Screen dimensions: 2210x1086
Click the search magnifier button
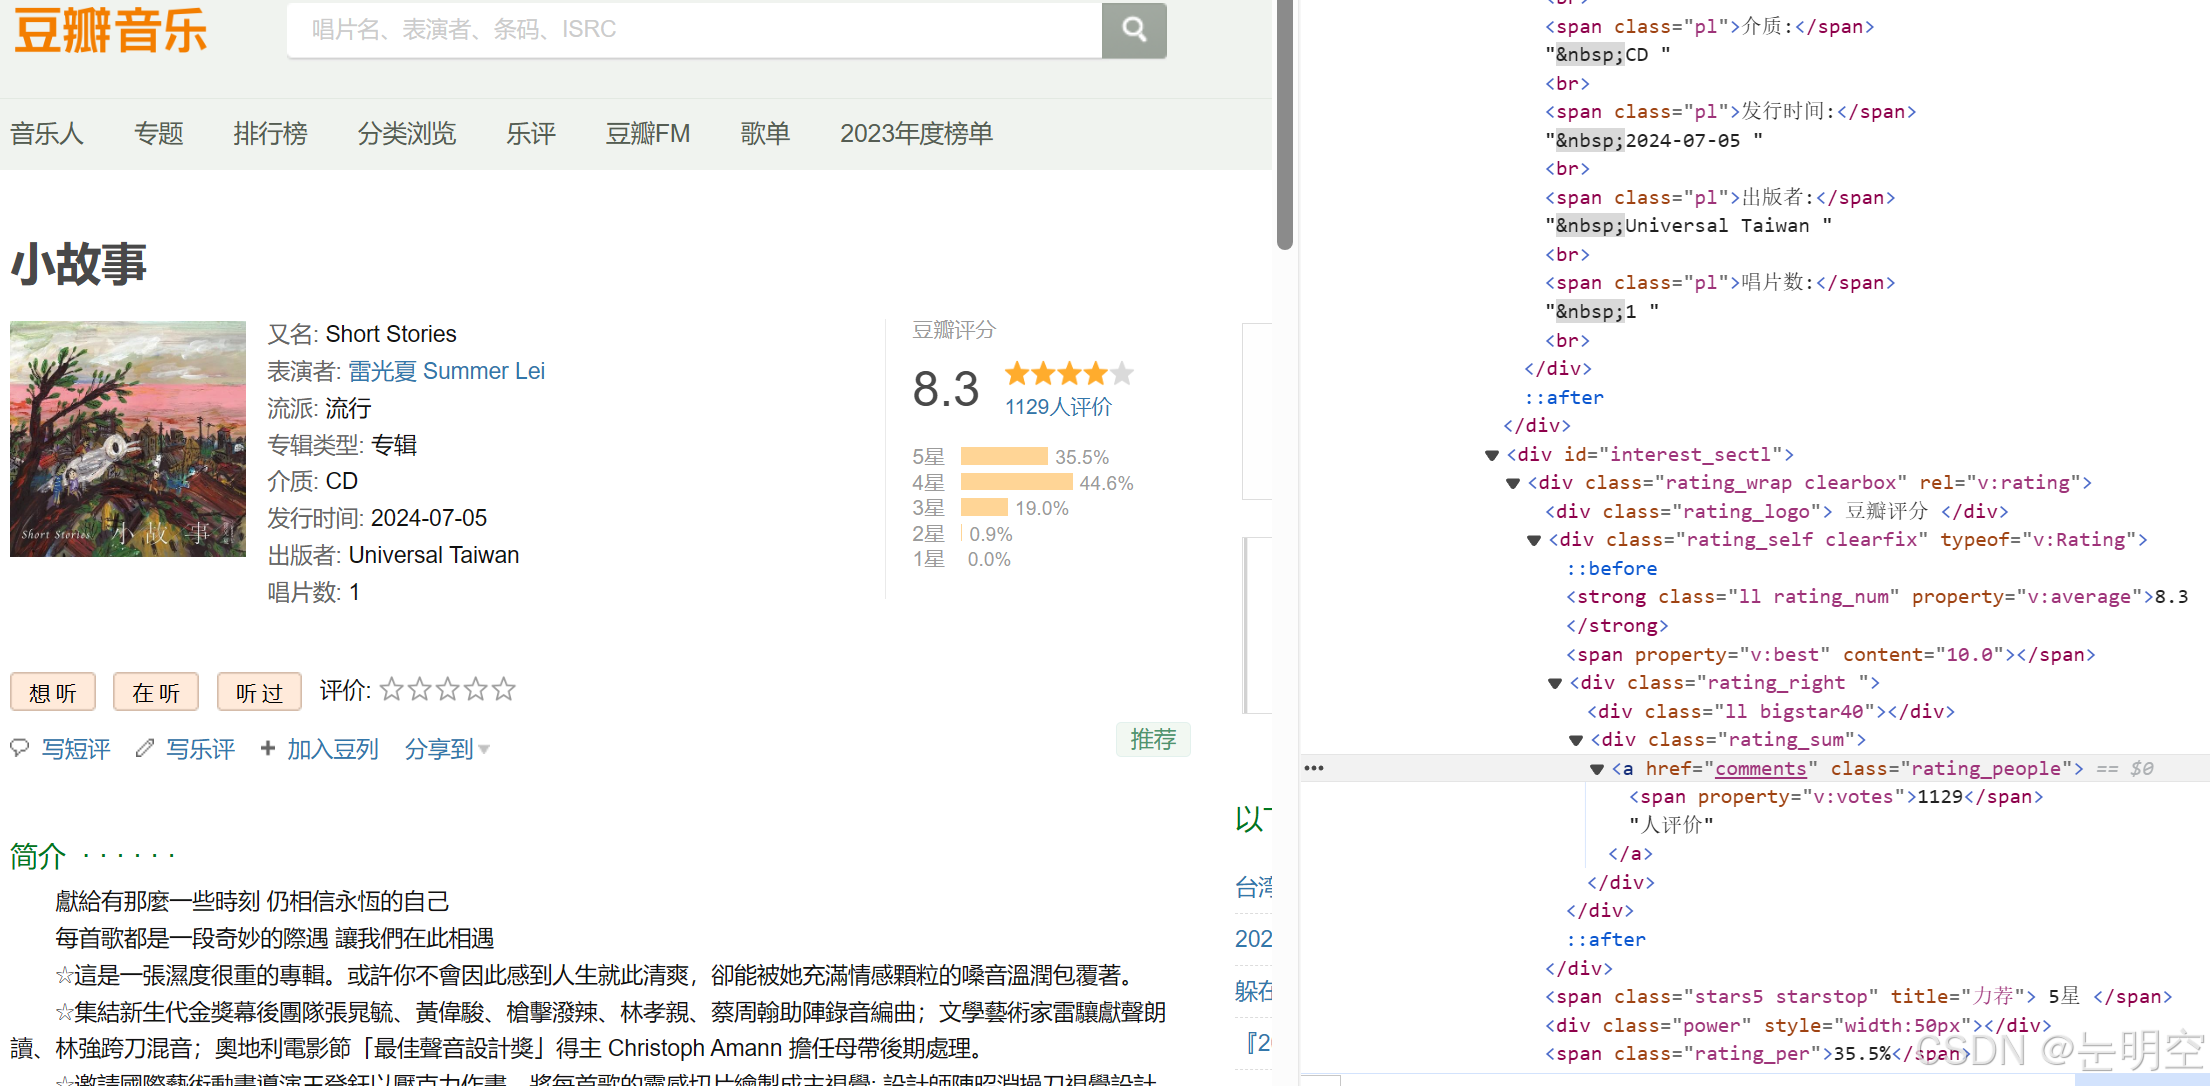tap(1134, 30)
